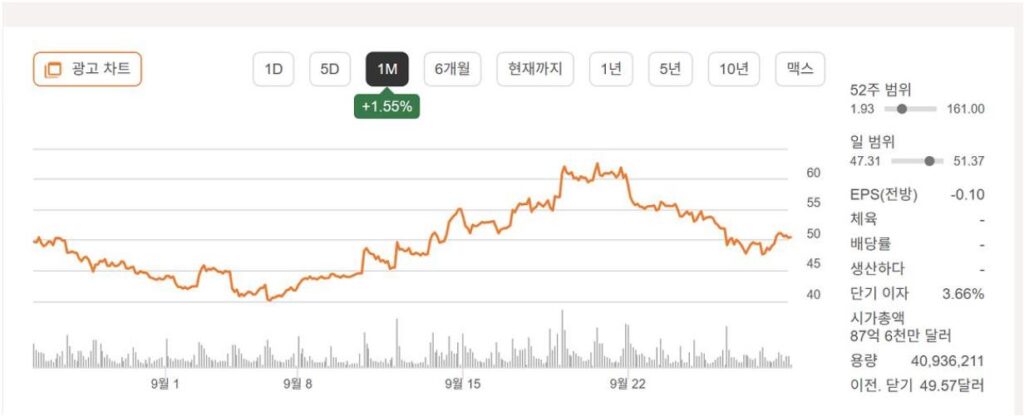This screenshot has width=1024, height=416.
Task: Click the 일 범위 slider handle
Action: coord(931,161)
